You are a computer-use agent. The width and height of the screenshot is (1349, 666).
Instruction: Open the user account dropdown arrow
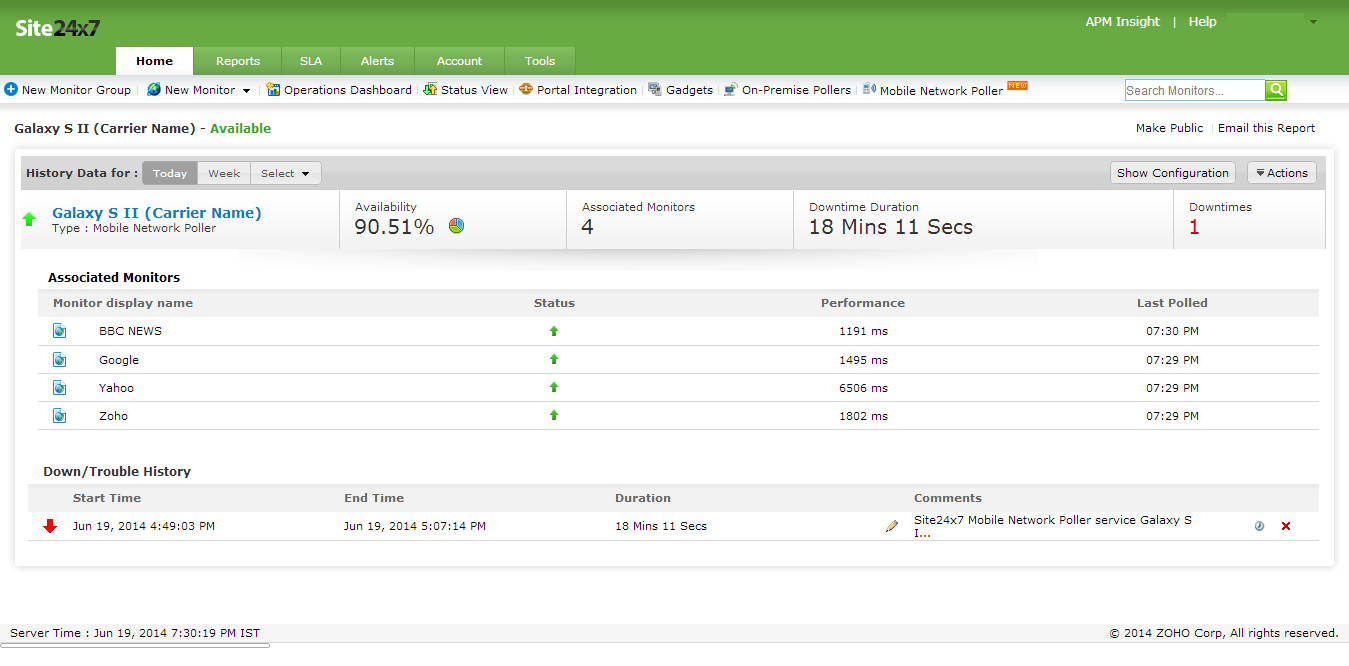1313,22
